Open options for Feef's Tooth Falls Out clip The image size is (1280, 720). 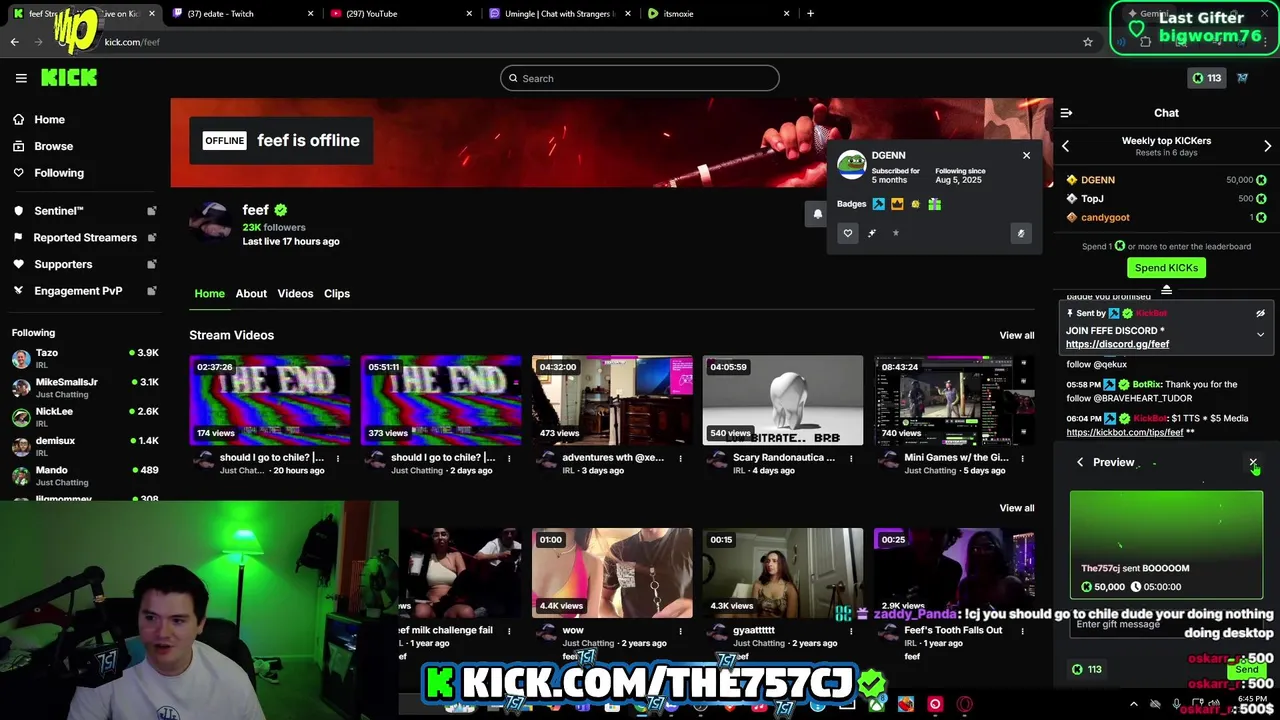(1022, 631)
